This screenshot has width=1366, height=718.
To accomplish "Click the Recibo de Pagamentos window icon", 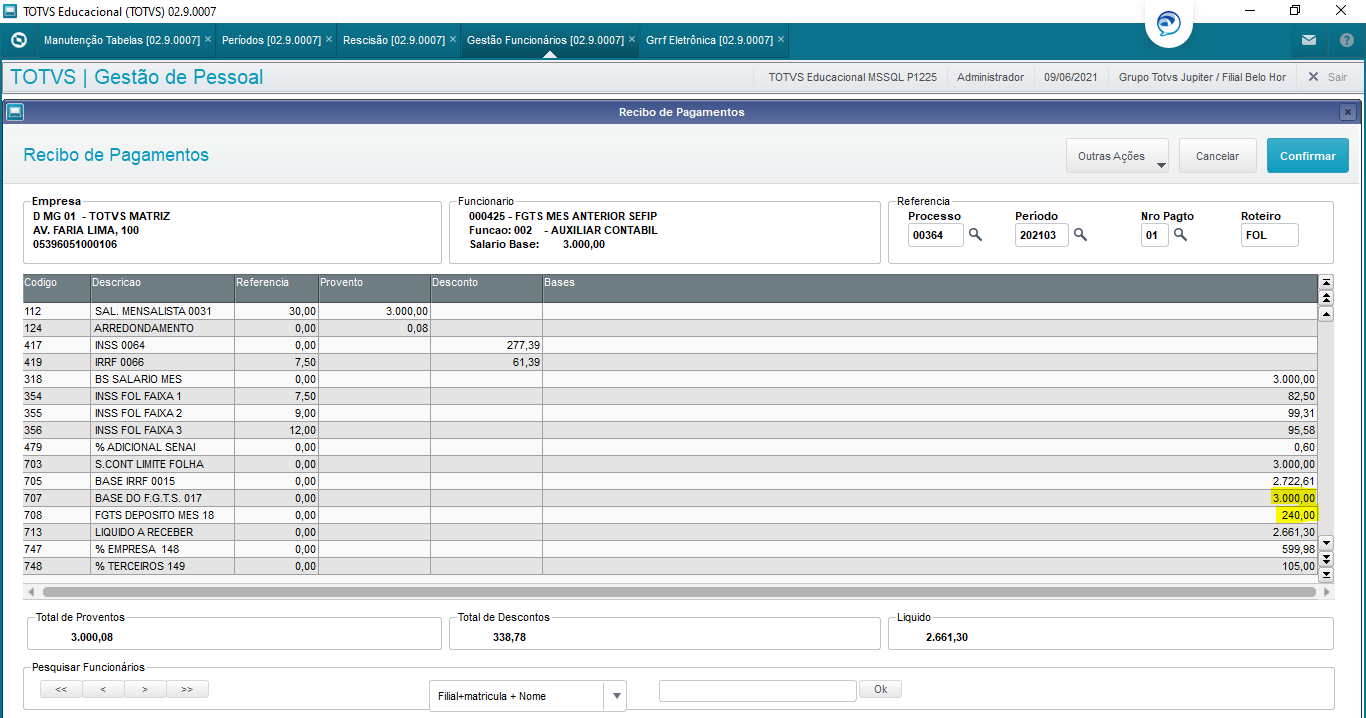I will [14, 112].
